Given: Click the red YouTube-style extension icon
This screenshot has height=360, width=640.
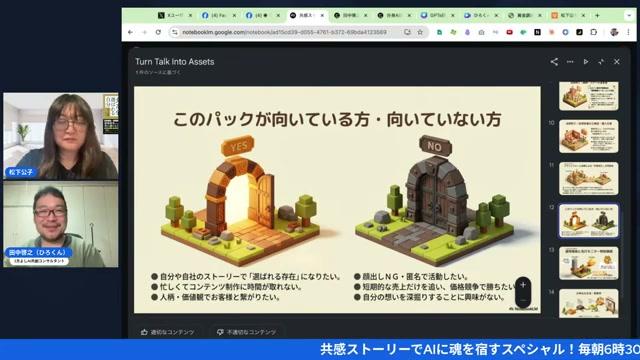Looking at the screenshot, I should 509,32.
